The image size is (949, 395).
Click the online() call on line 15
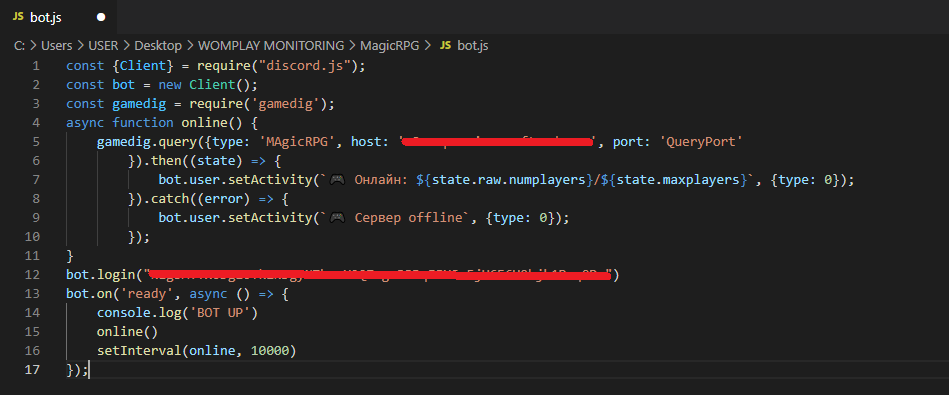click(127, 331)
